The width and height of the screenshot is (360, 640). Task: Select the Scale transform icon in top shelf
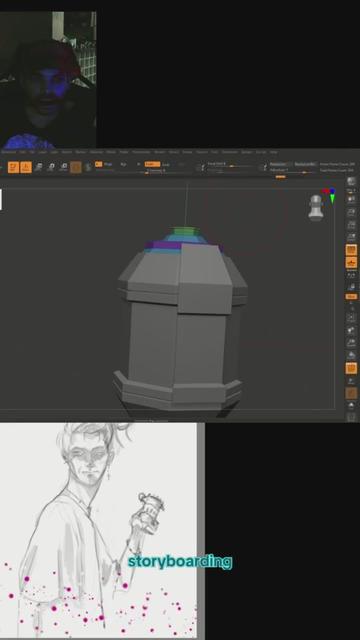coord(51,167)
